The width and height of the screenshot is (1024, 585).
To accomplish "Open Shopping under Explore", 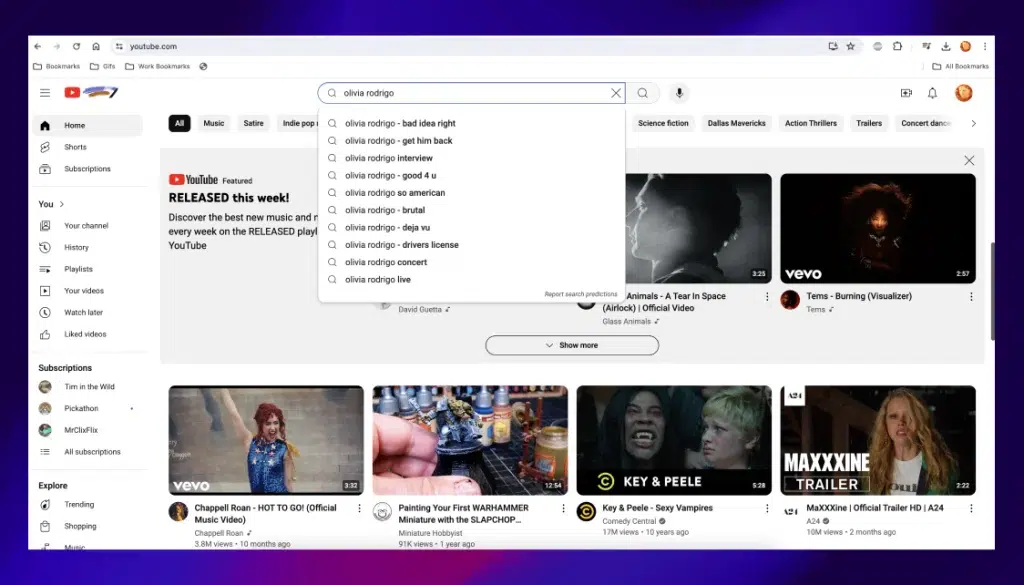I will pos(88,526).
